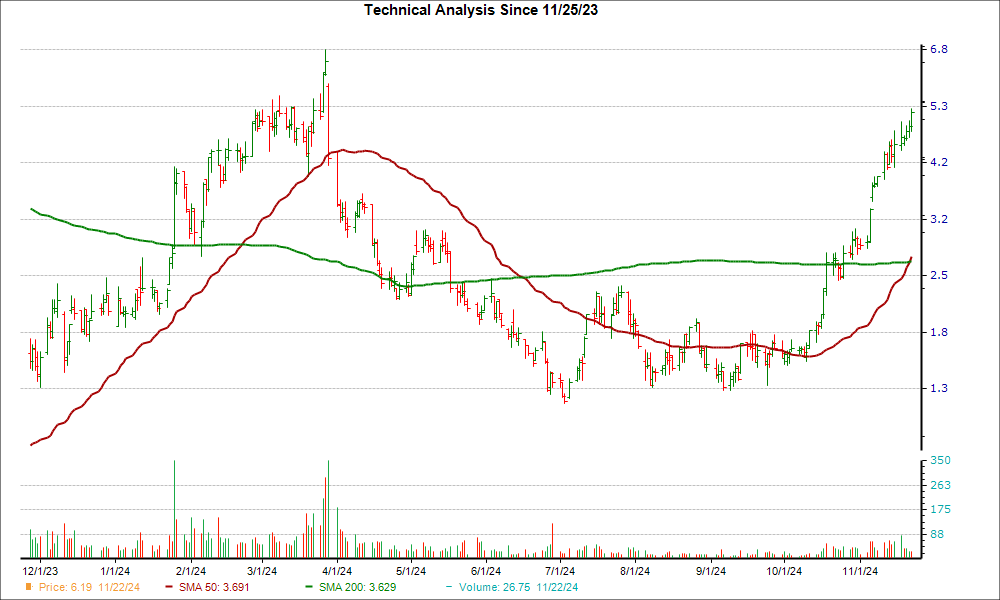Click the dark red SMA 50 legend line

(x=169, y=587)
